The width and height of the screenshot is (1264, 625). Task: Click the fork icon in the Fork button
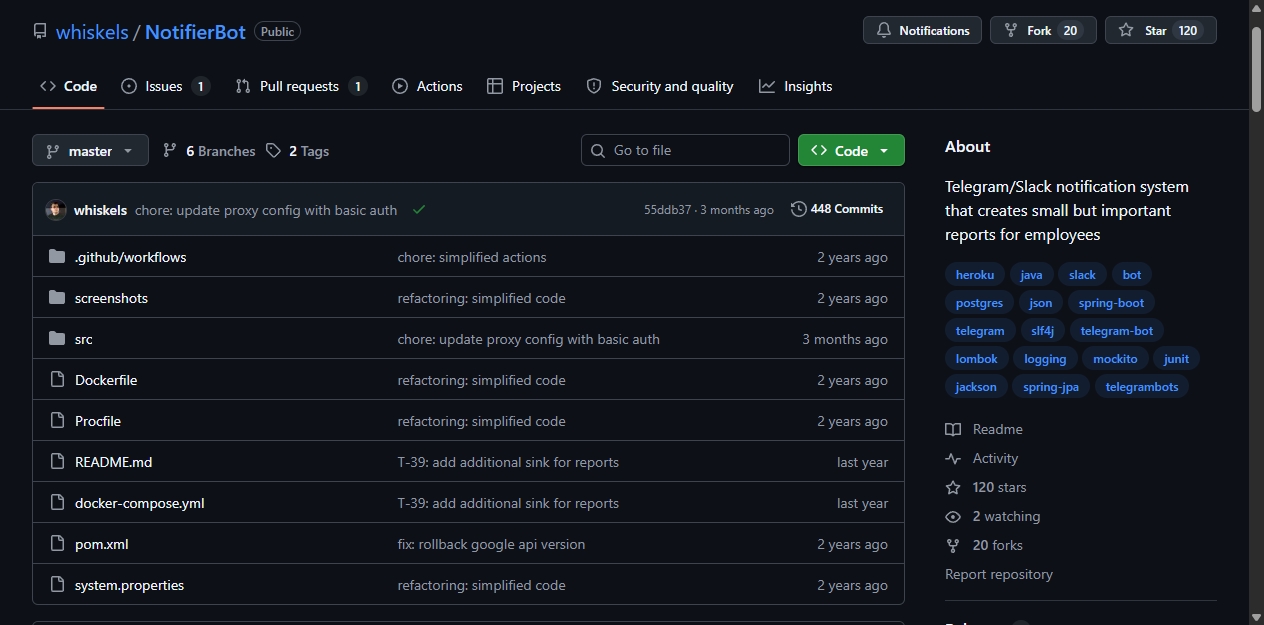click(x=1011, y=31)
